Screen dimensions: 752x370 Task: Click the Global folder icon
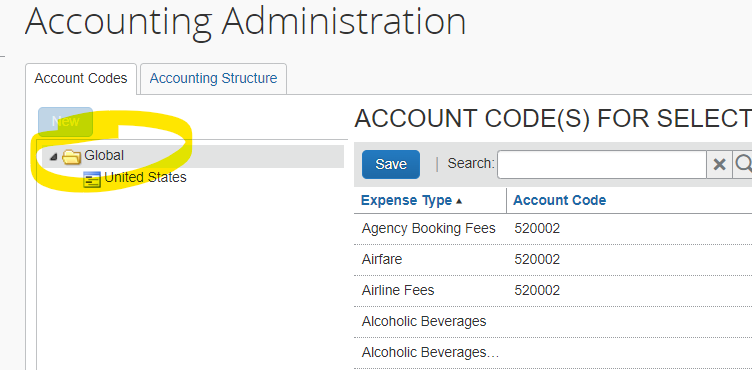tap(71, 156)
